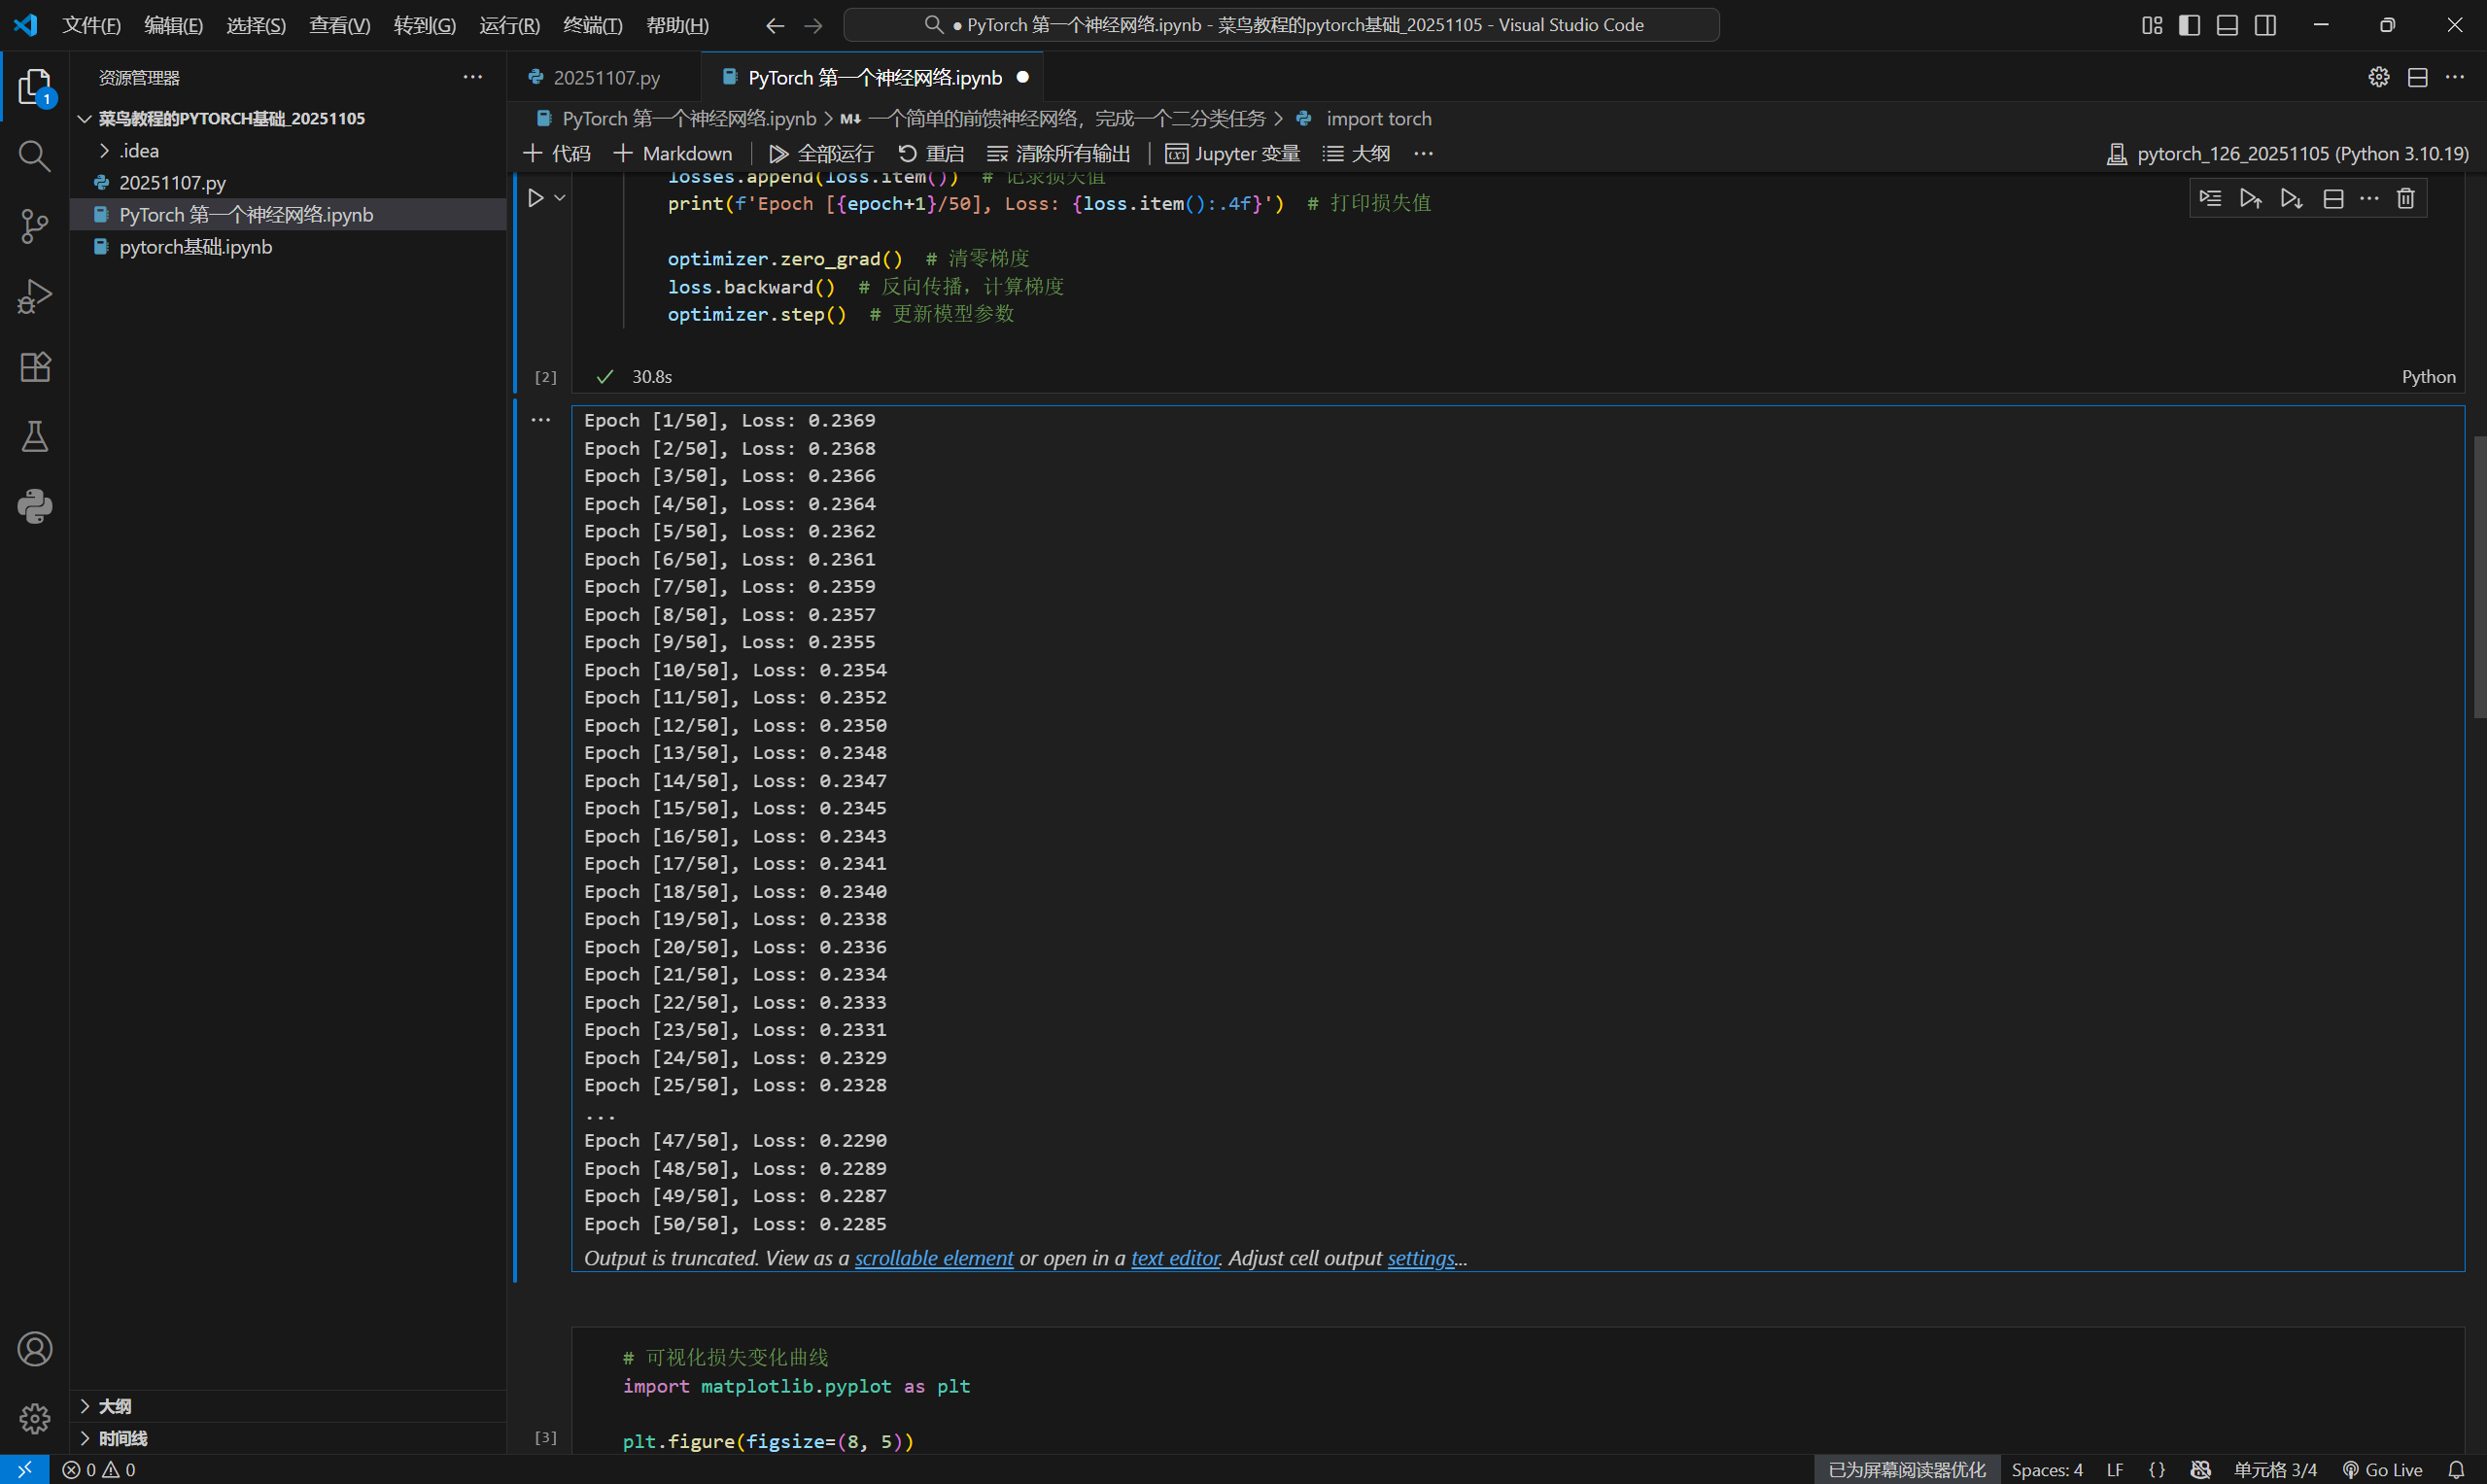Open 文件(F) menu

point(91,25)
